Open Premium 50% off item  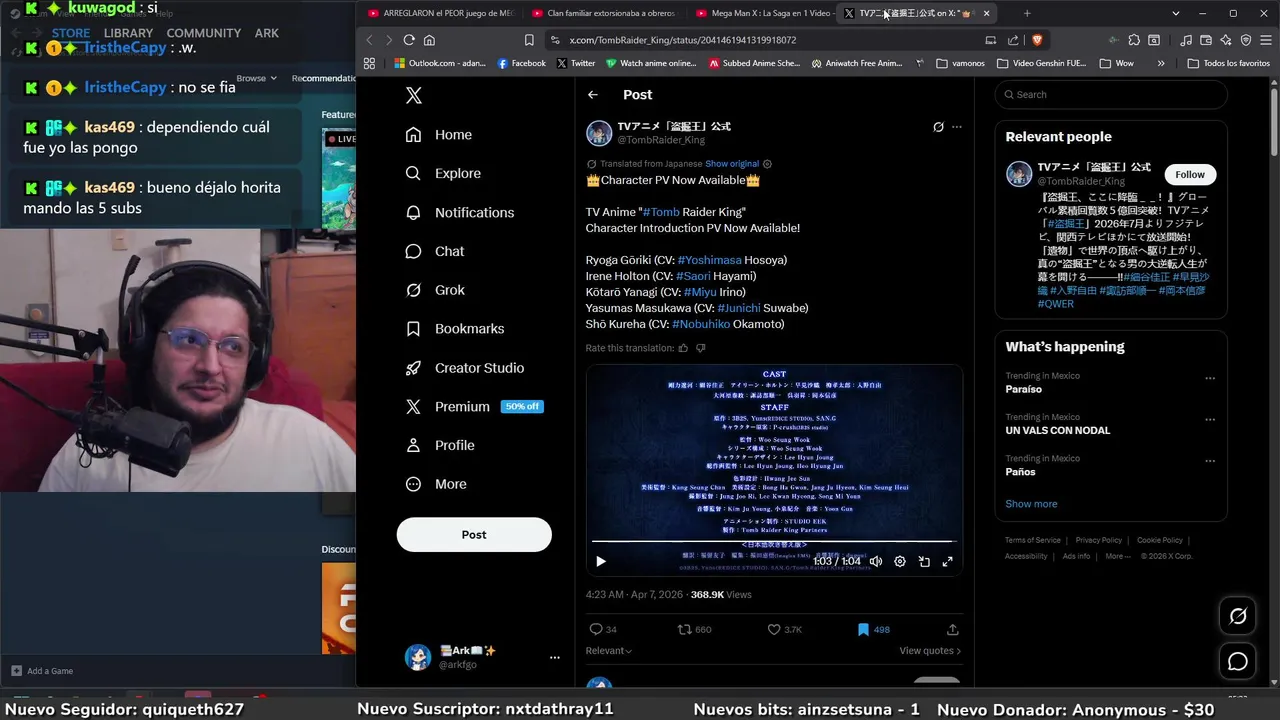point(473,406)
